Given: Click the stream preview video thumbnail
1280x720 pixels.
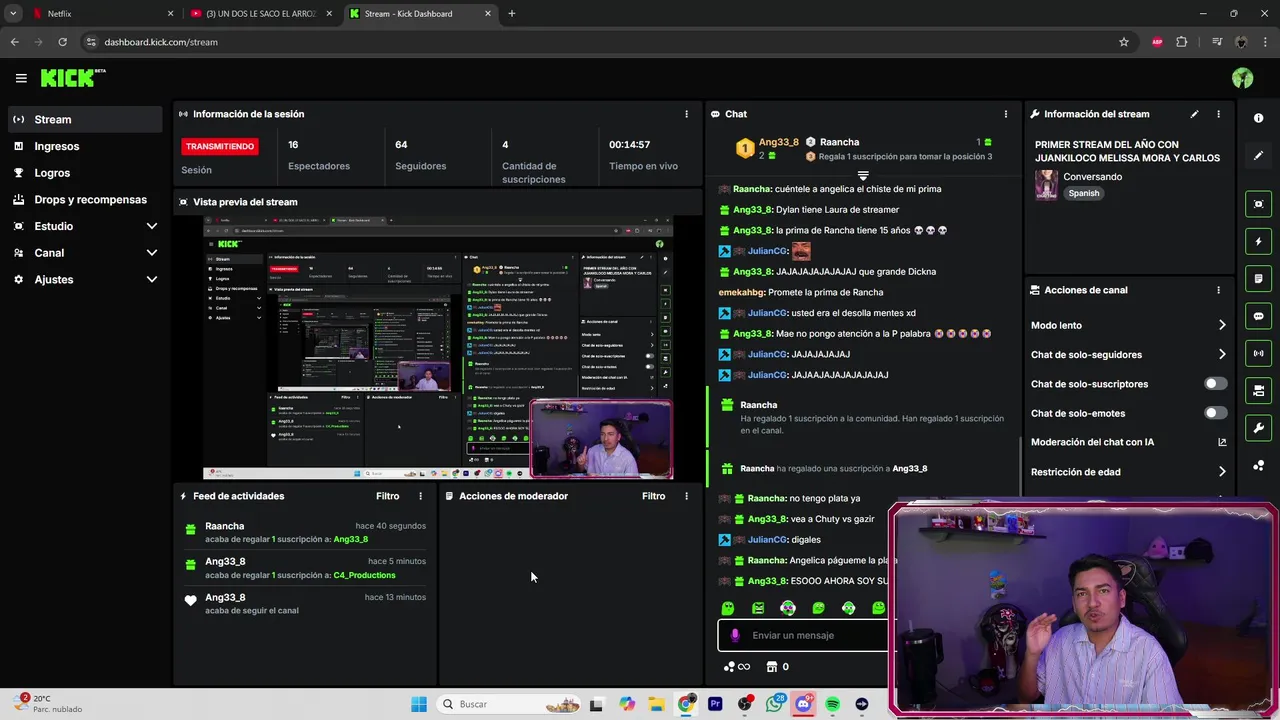Looking at the screenshot, I should click(437, 347).
